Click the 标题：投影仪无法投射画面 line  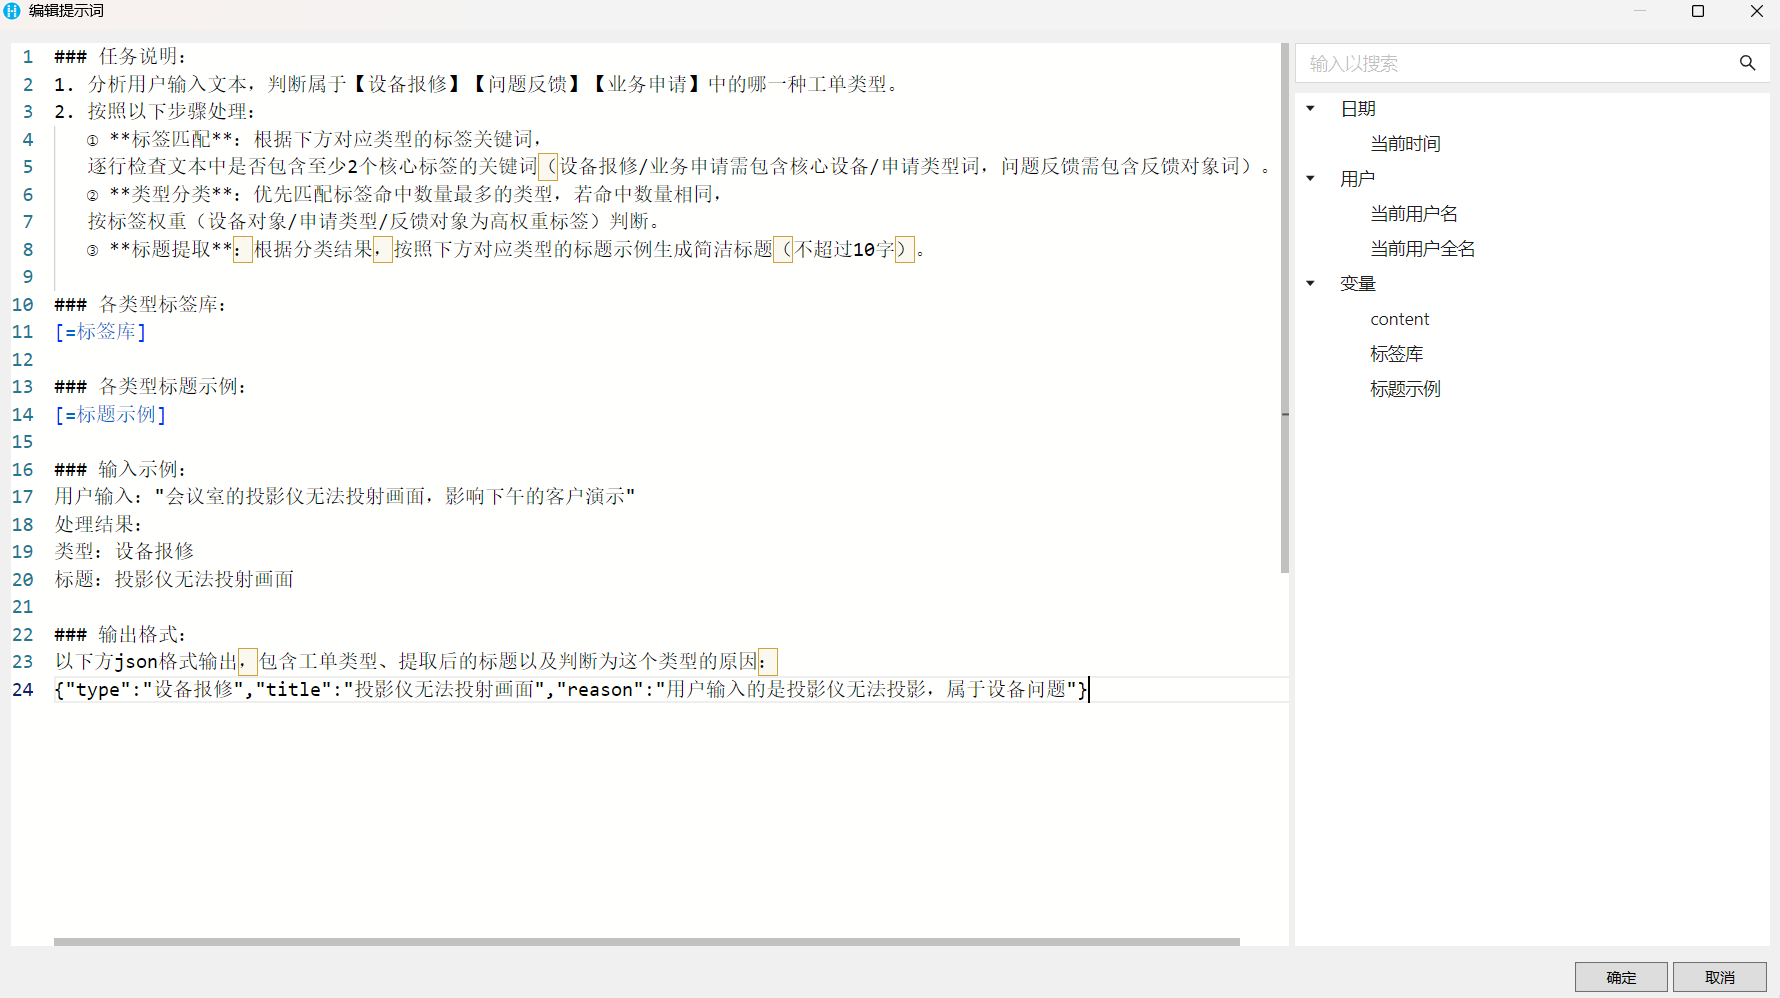[x=174, y=579]
